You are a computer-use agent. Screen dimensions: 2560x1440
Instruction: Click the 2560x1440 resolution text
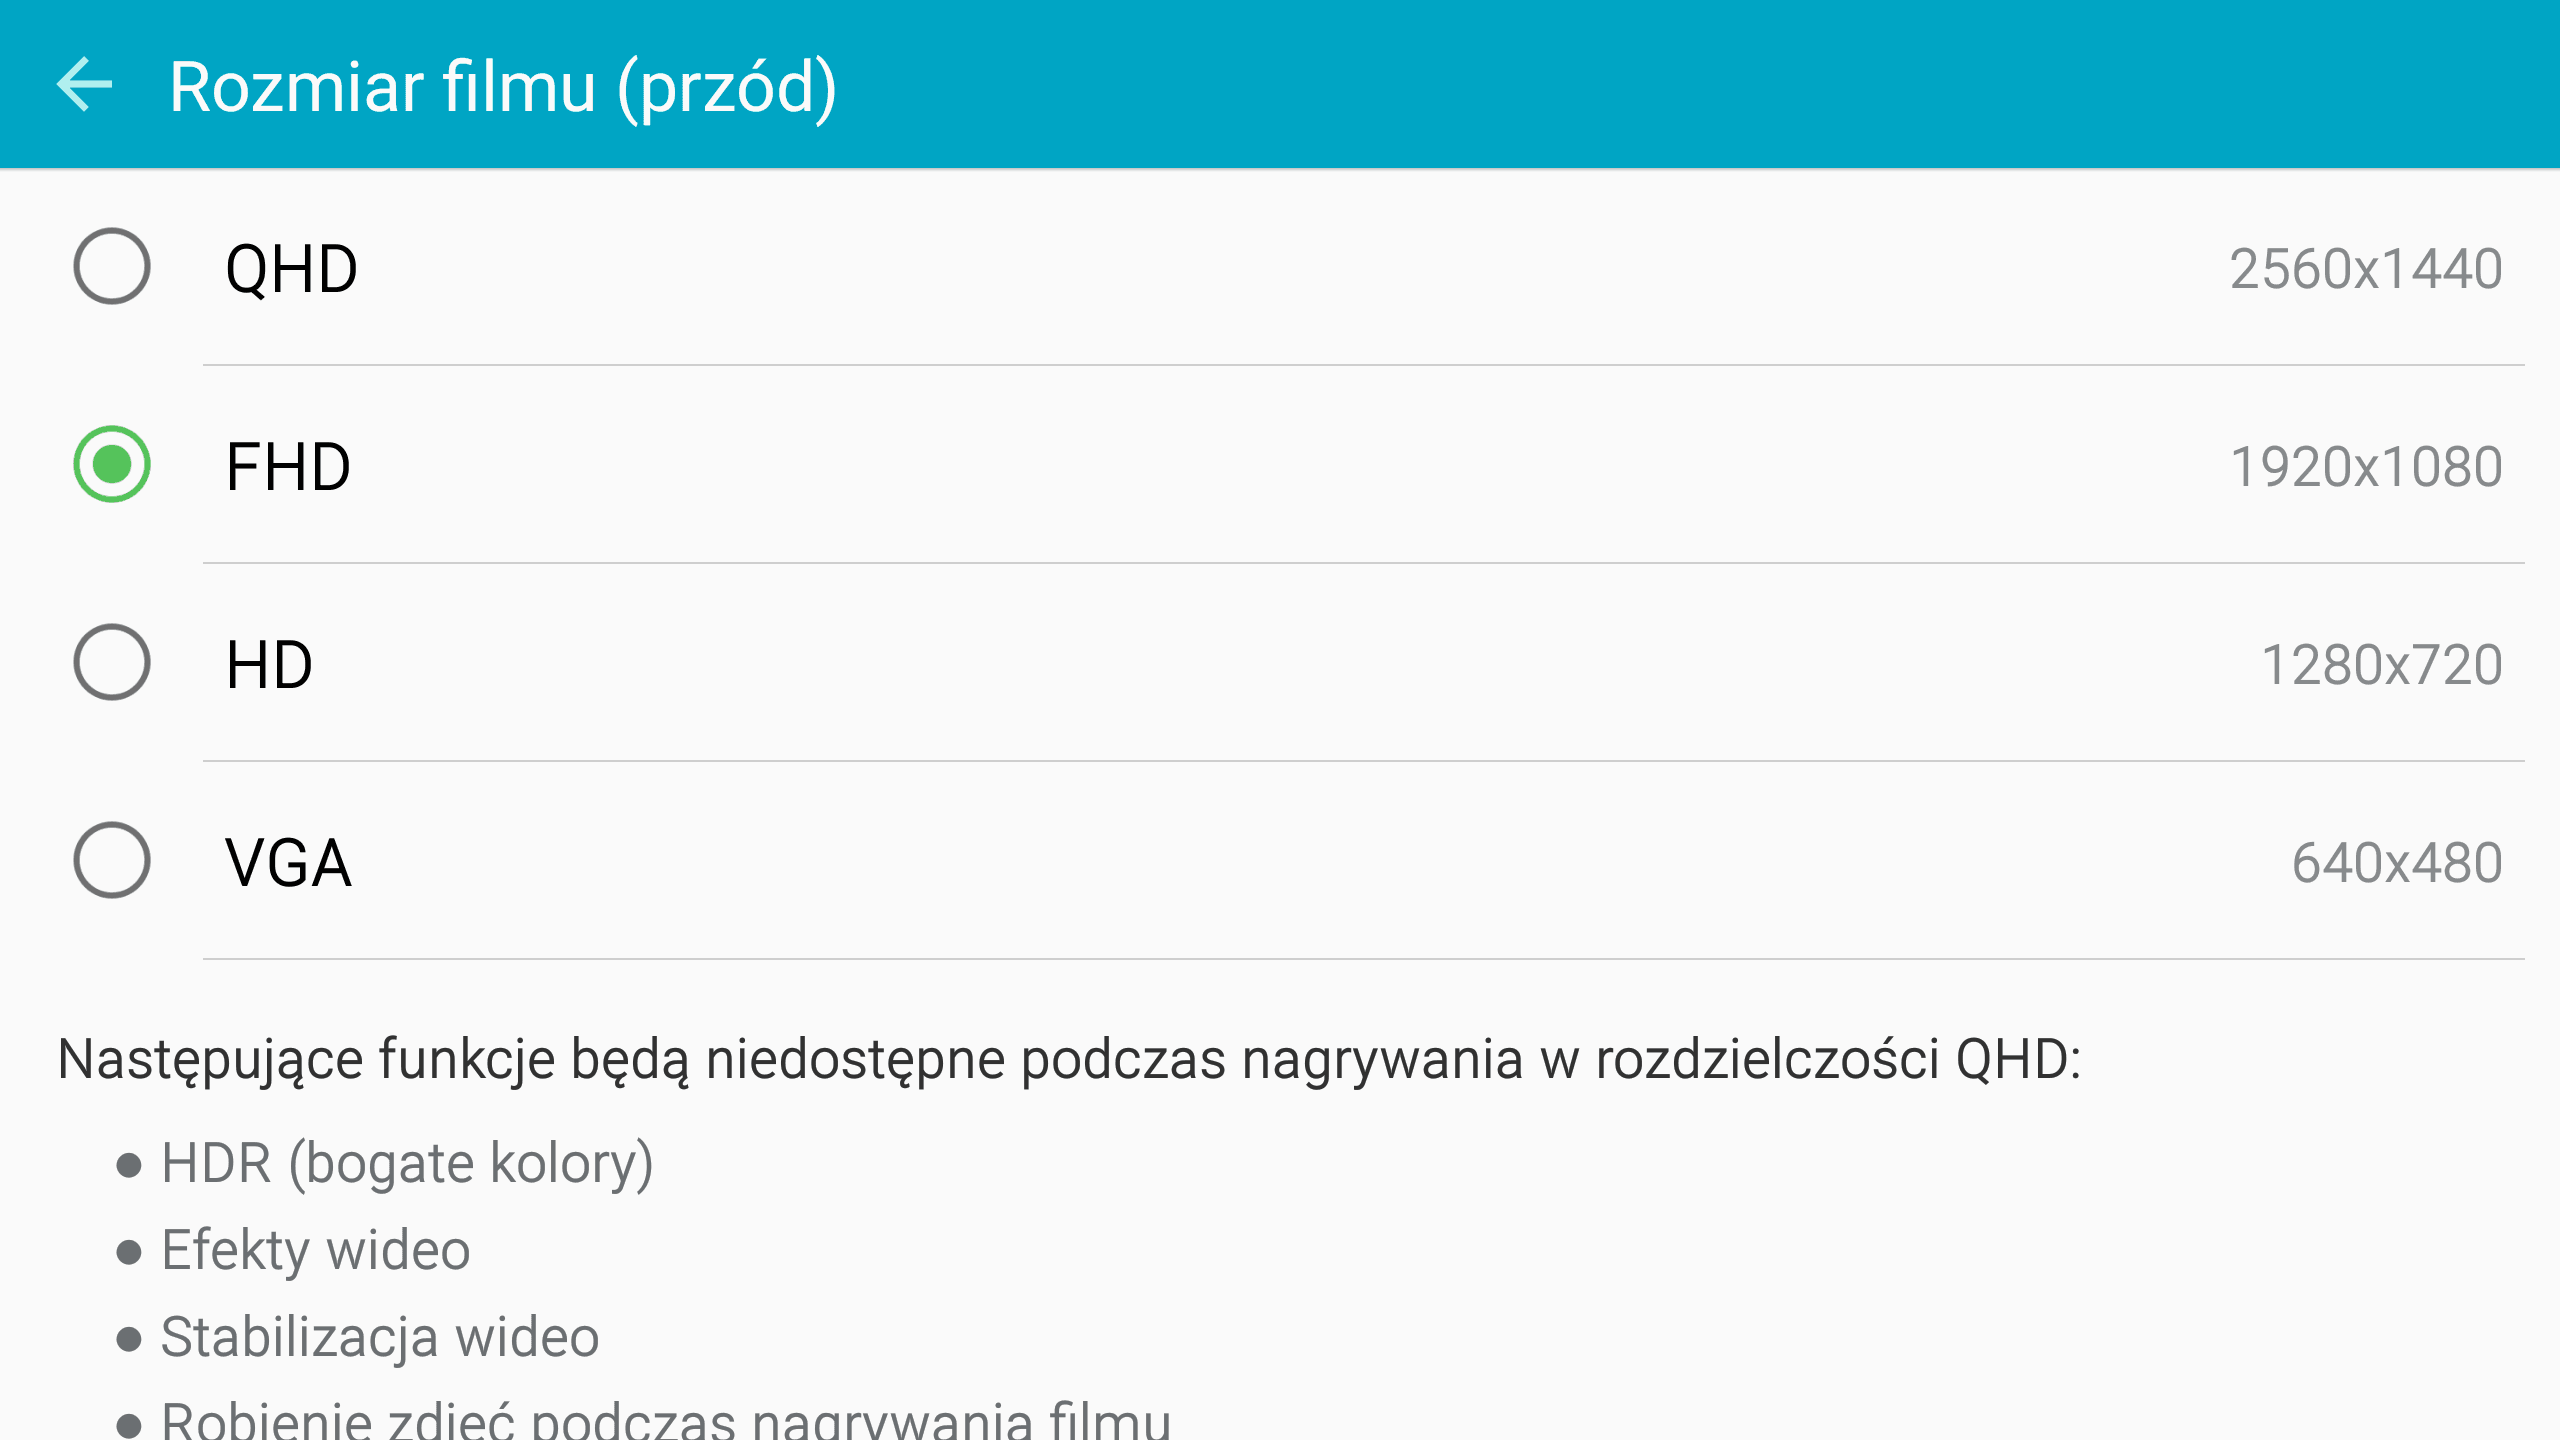[x=2366, y=269]
